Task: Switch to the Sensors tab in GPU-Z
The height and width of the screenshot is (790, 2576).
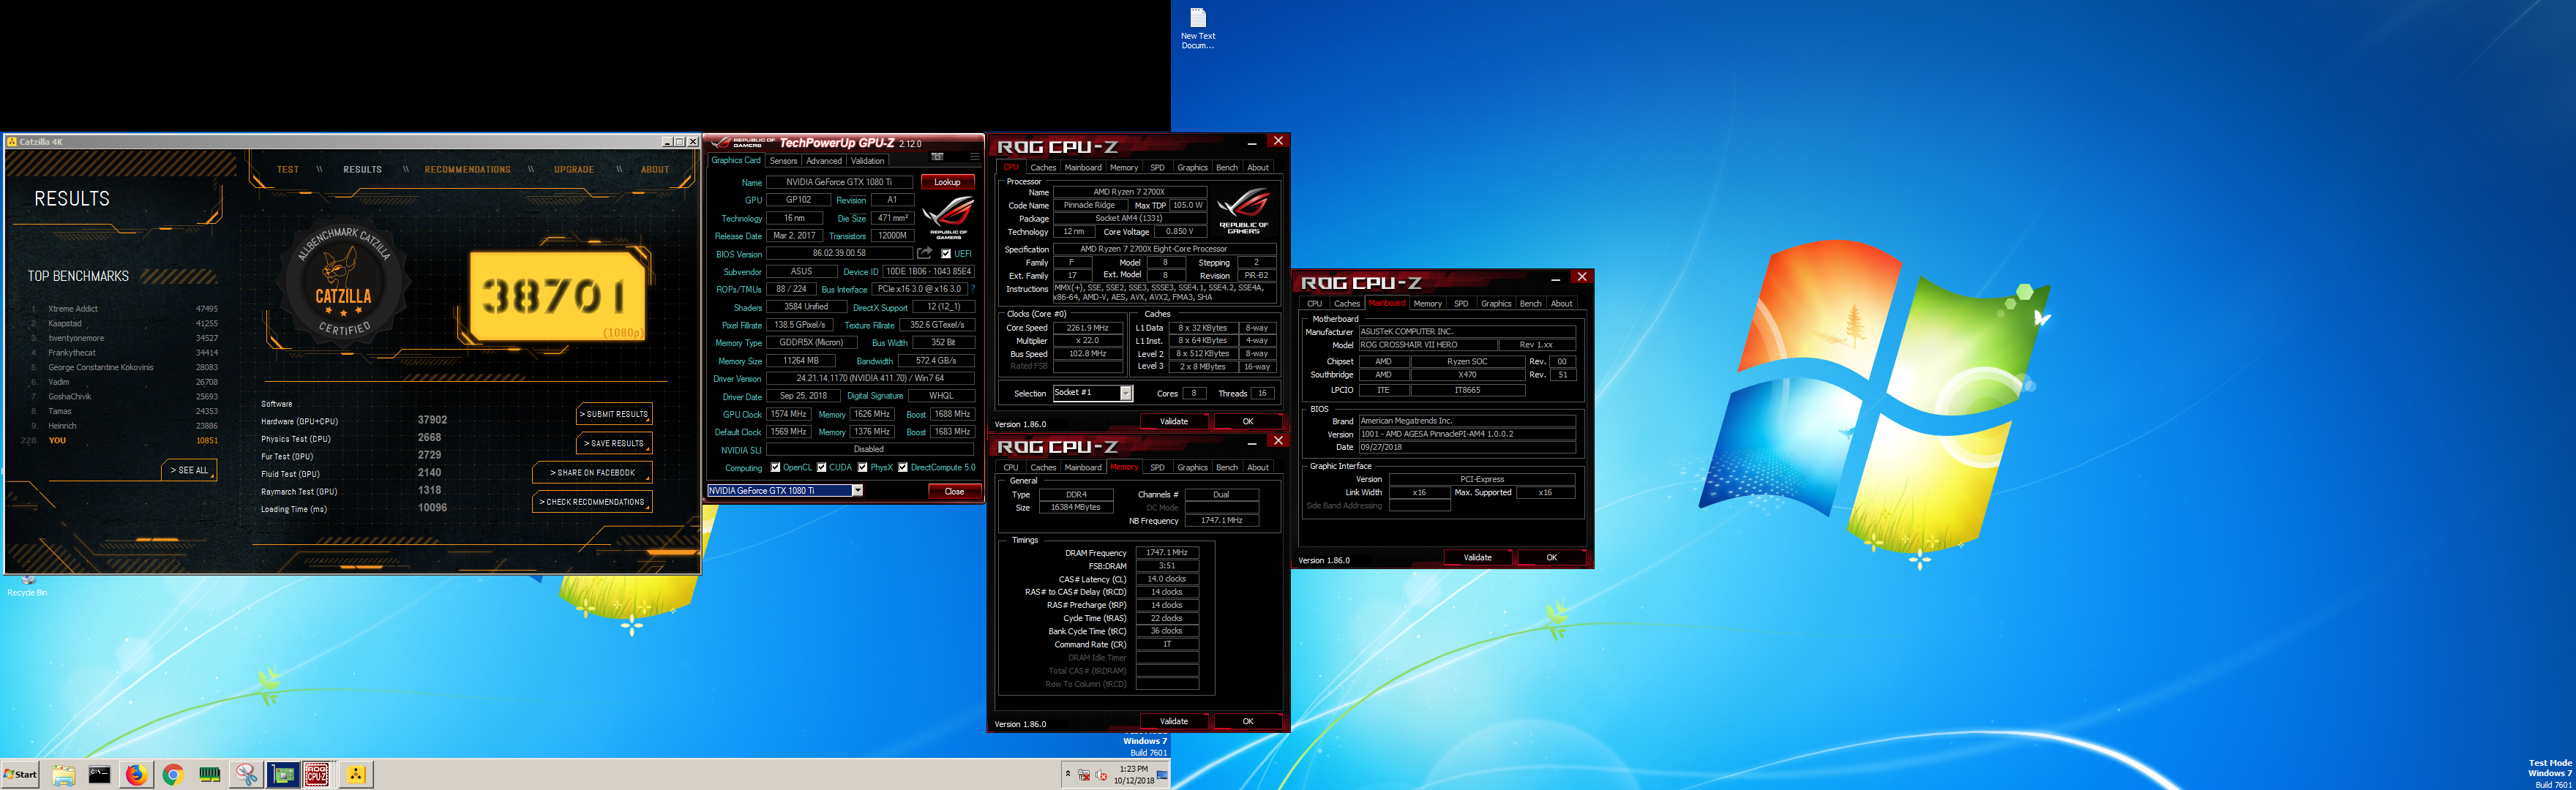Action: (783, 161)
